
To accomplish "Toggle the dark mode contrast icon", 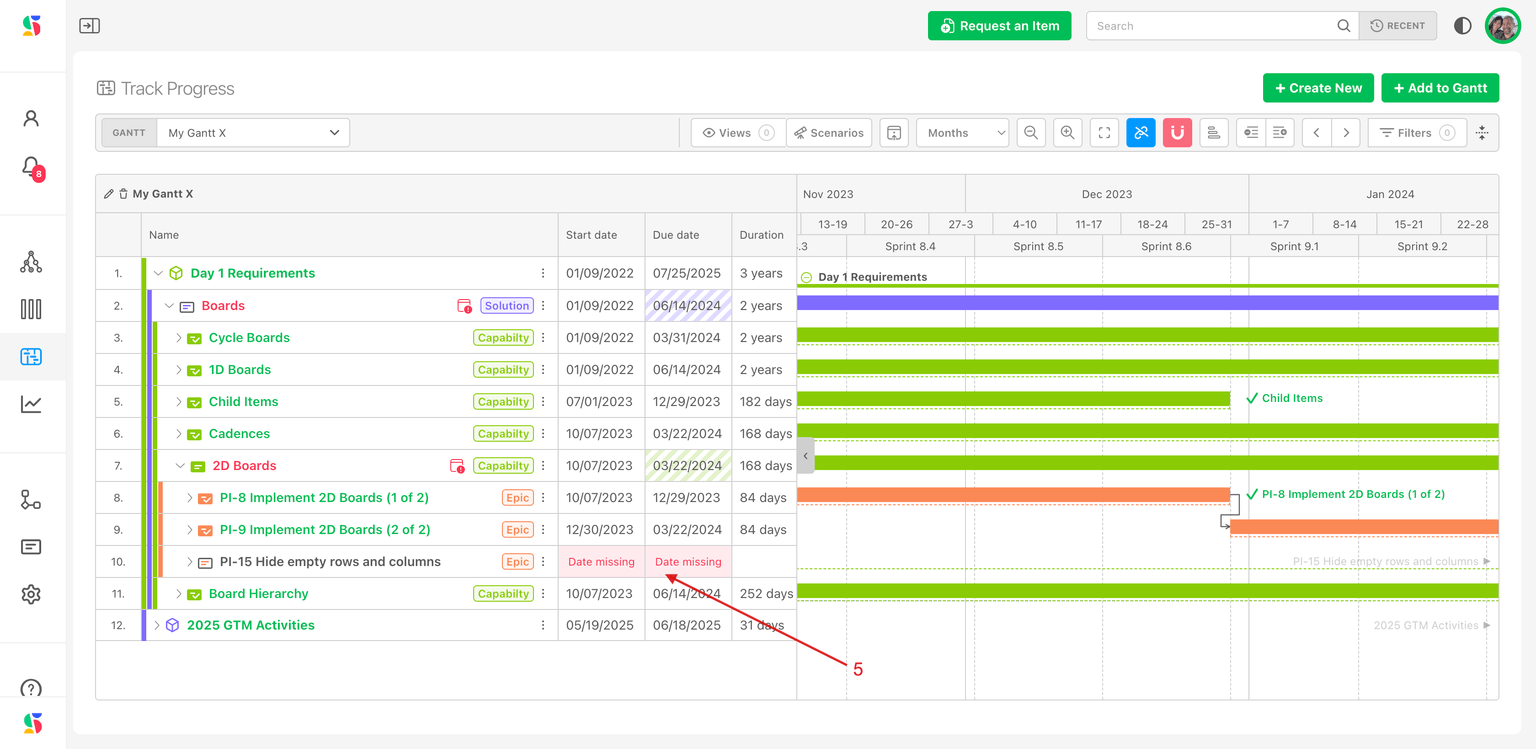I will (1462, 26).
